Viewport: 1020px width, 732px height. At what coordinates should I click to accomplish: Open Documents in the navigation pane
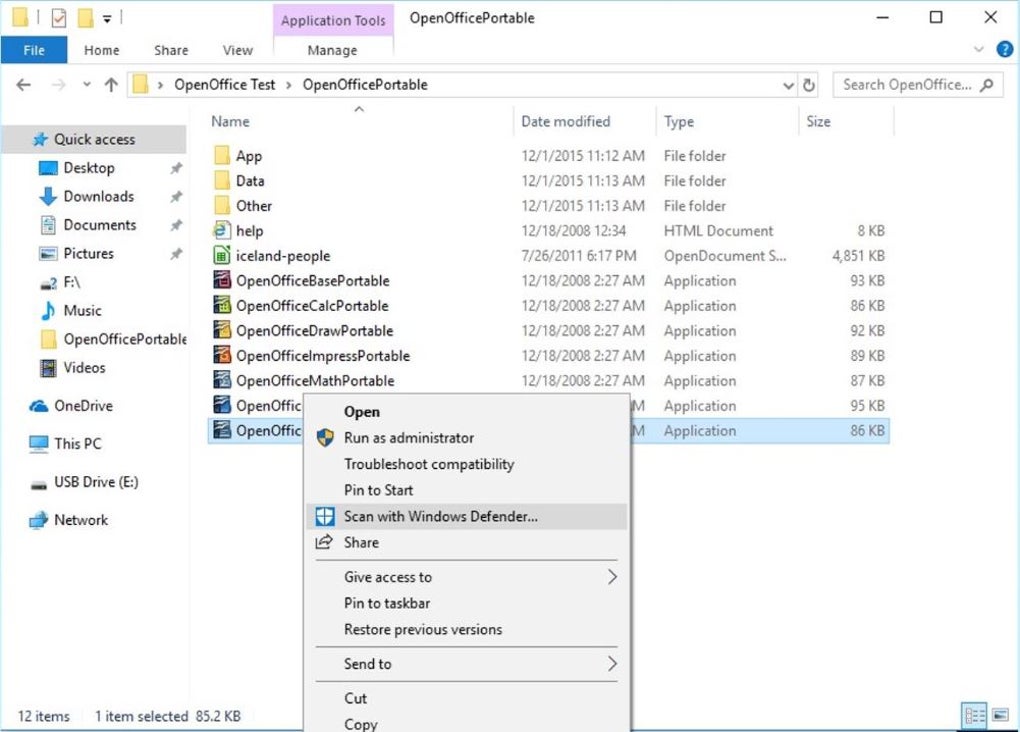click(100, 225)
